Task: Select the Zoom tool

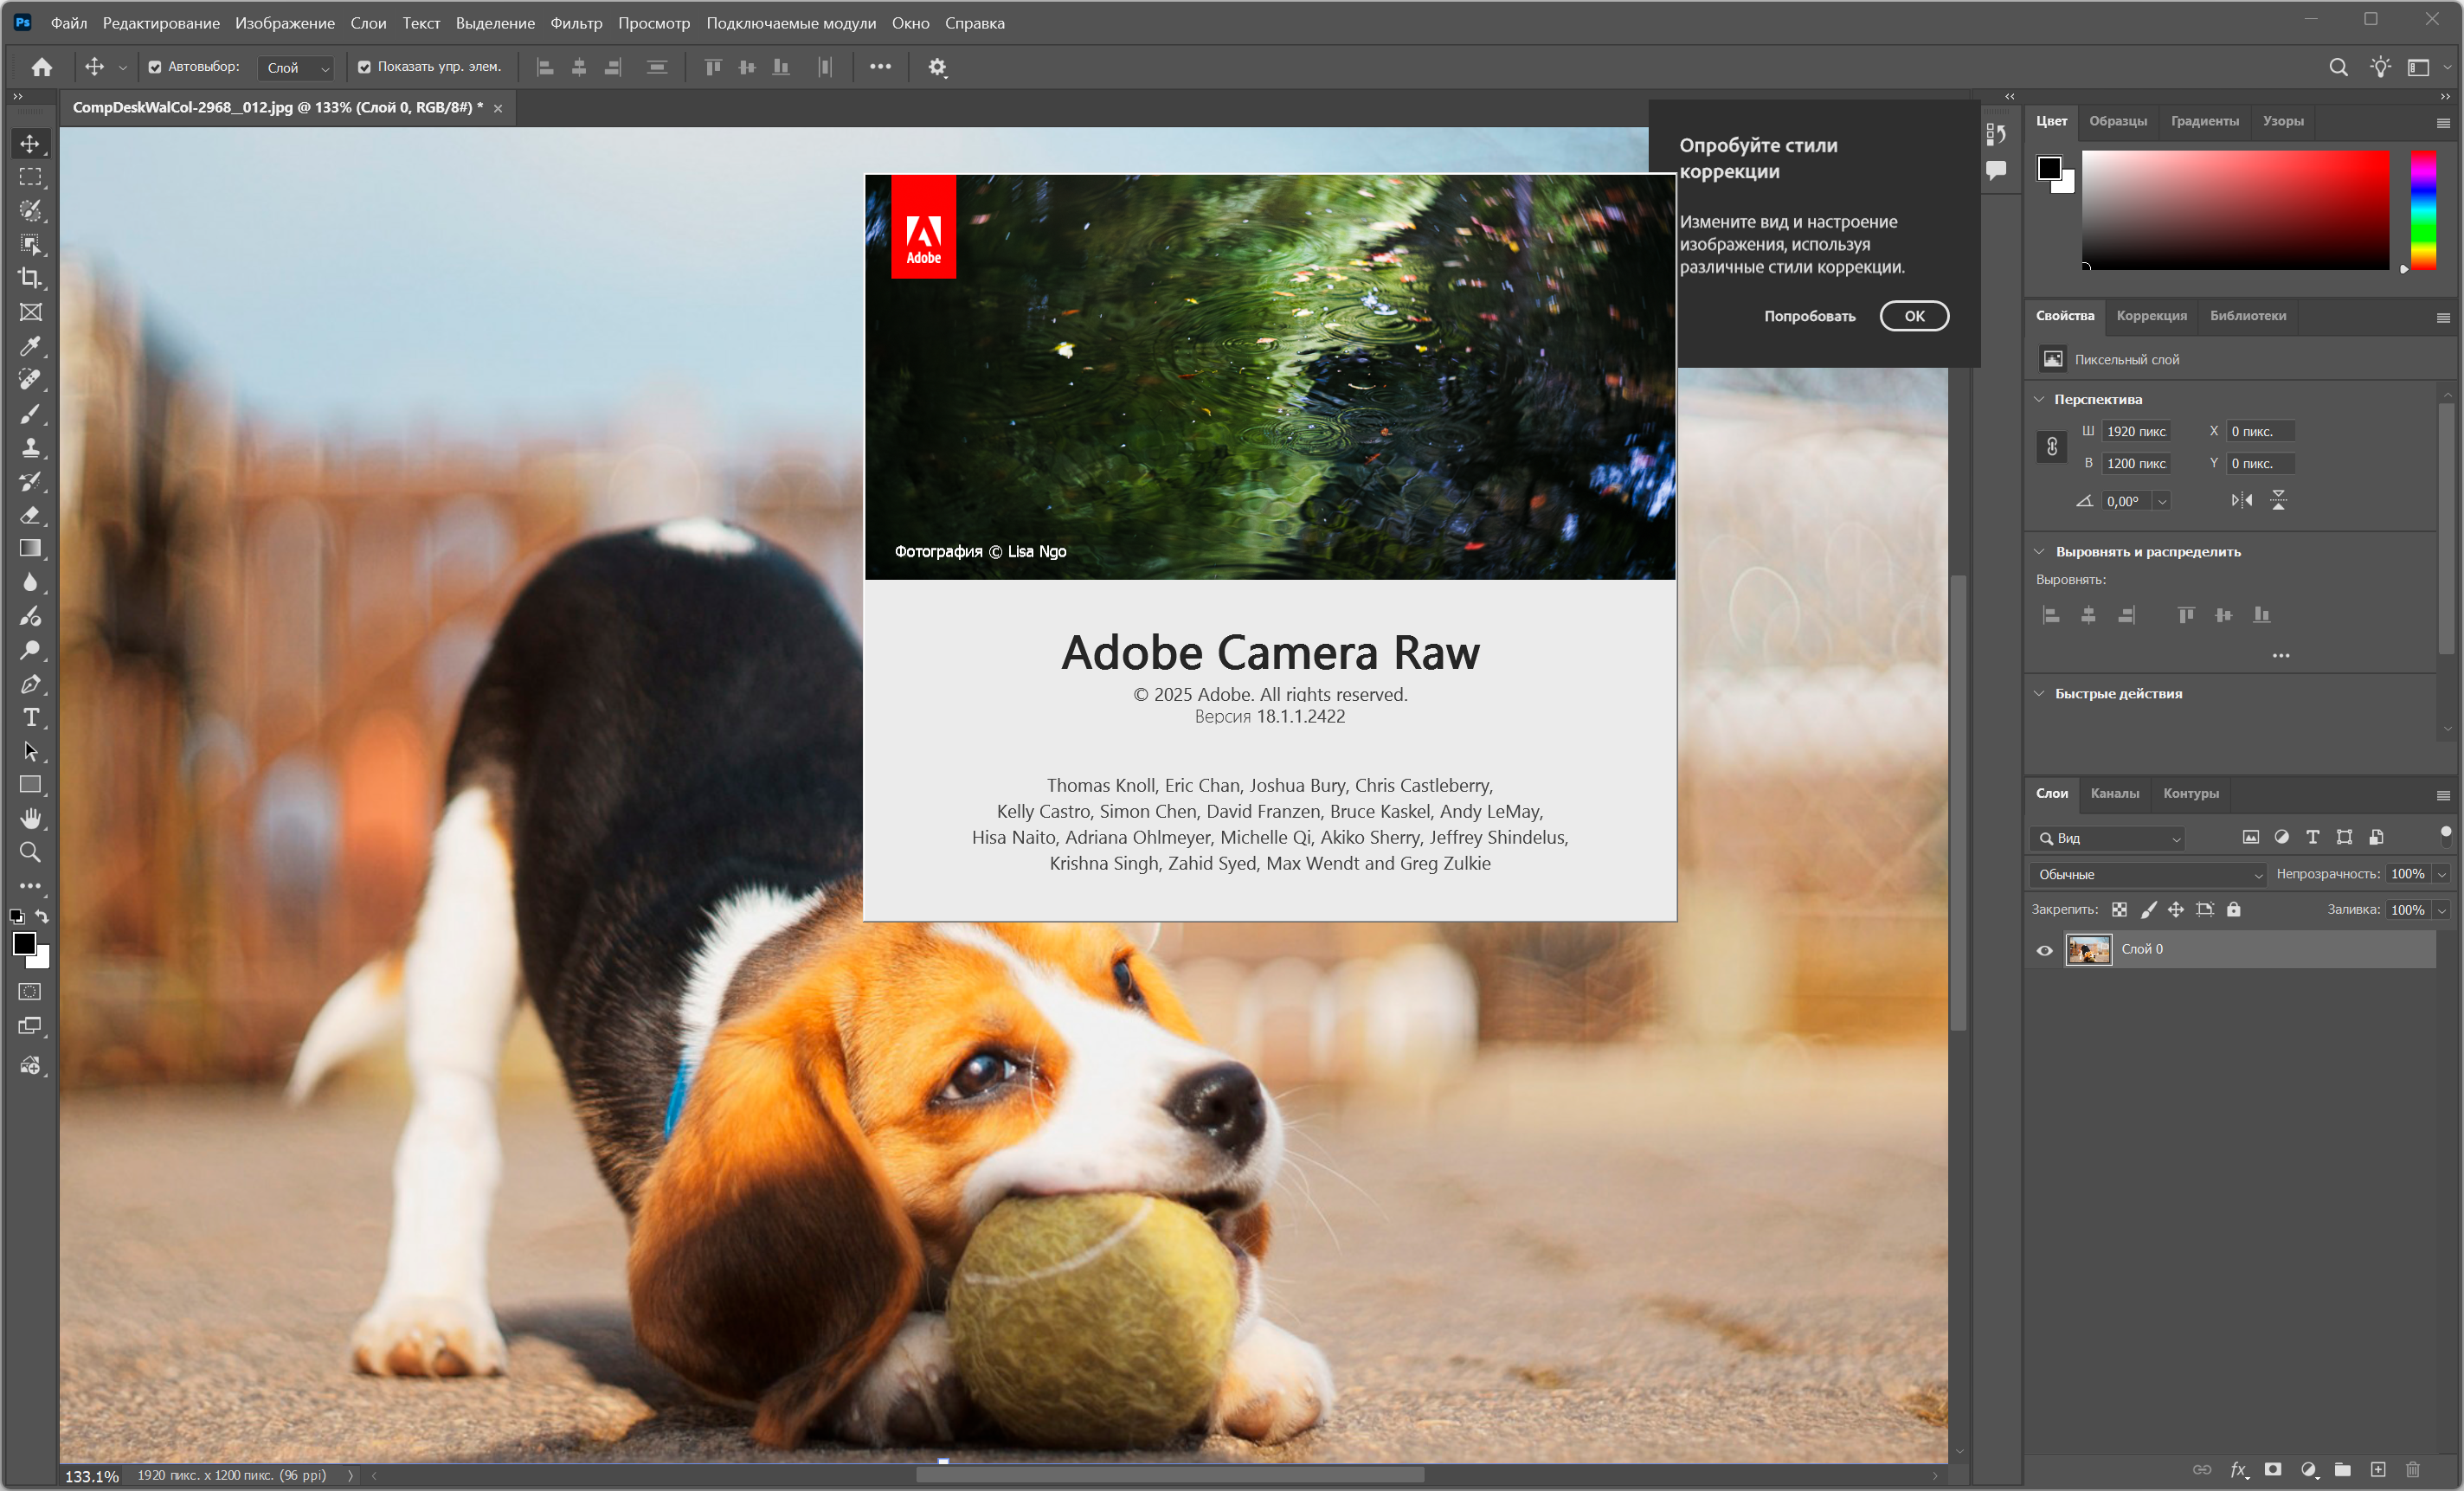Action: point(31,853)
